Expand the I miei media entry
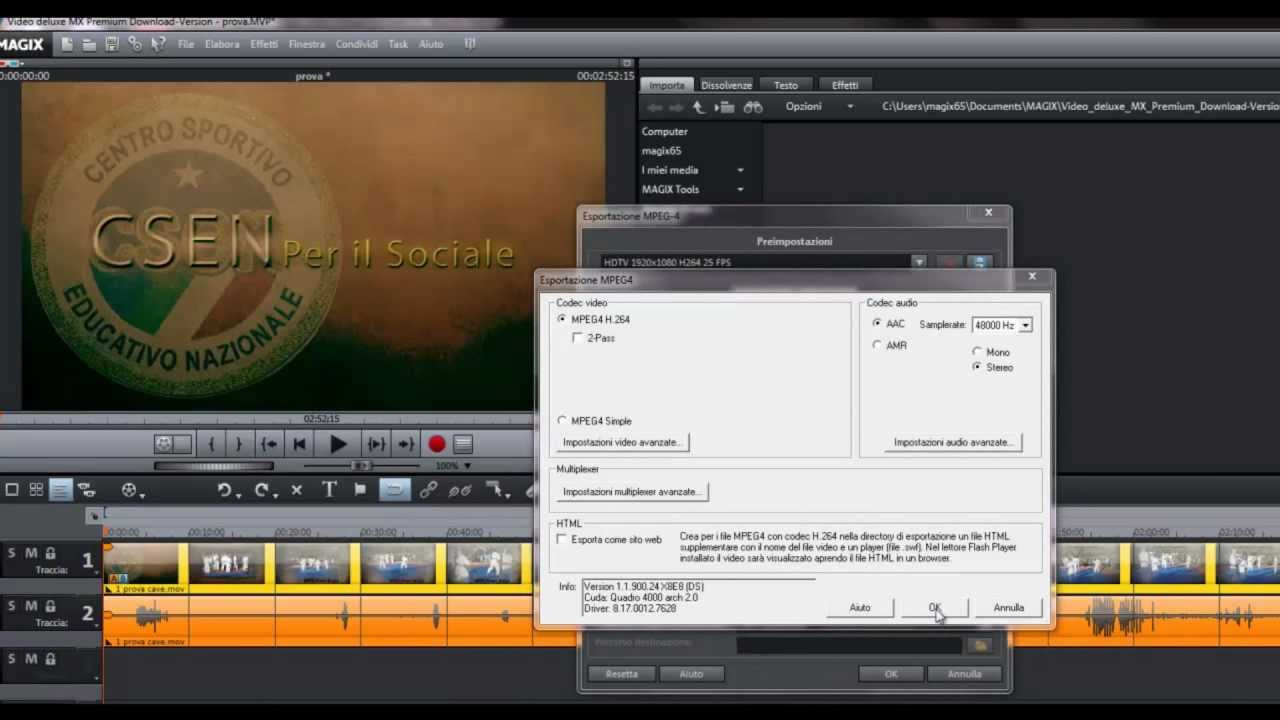 coord(740,170)
